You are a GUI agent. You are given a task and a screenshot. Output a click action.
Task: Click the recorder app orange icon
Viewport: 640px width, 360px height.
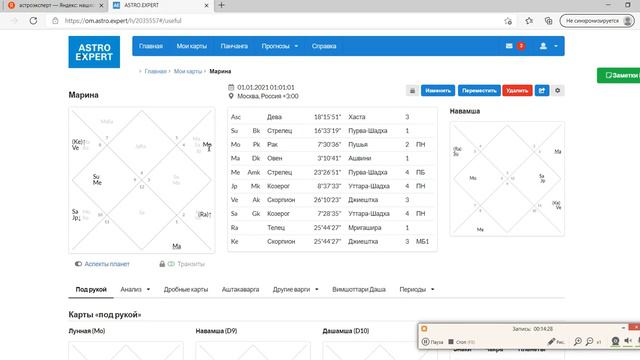(x=424, y=329)
